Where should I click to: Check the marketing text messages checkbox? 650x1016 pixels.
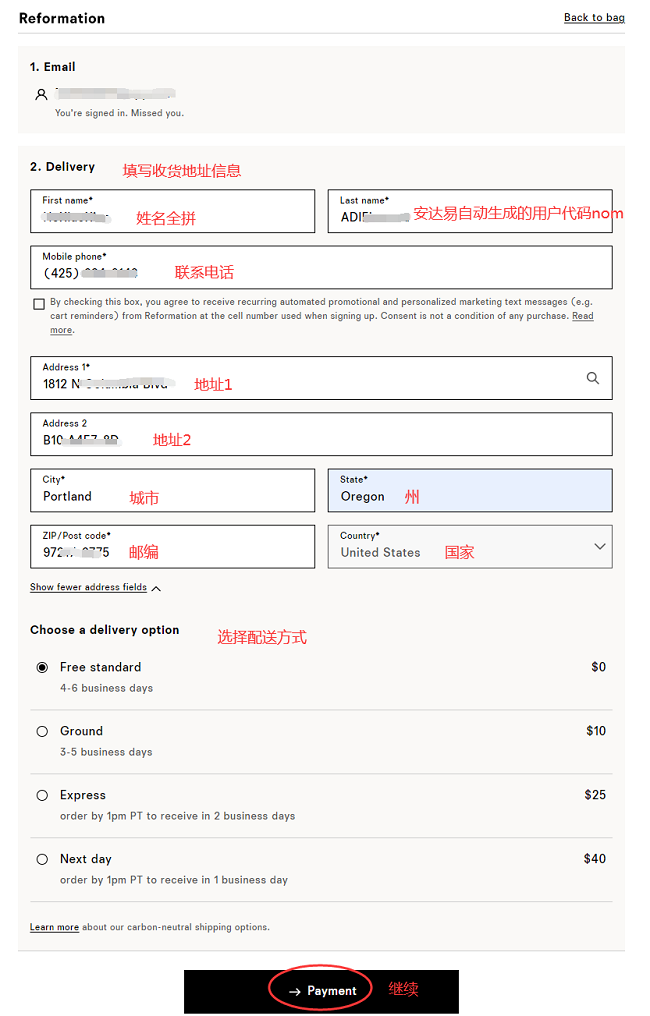coord(39,303)
